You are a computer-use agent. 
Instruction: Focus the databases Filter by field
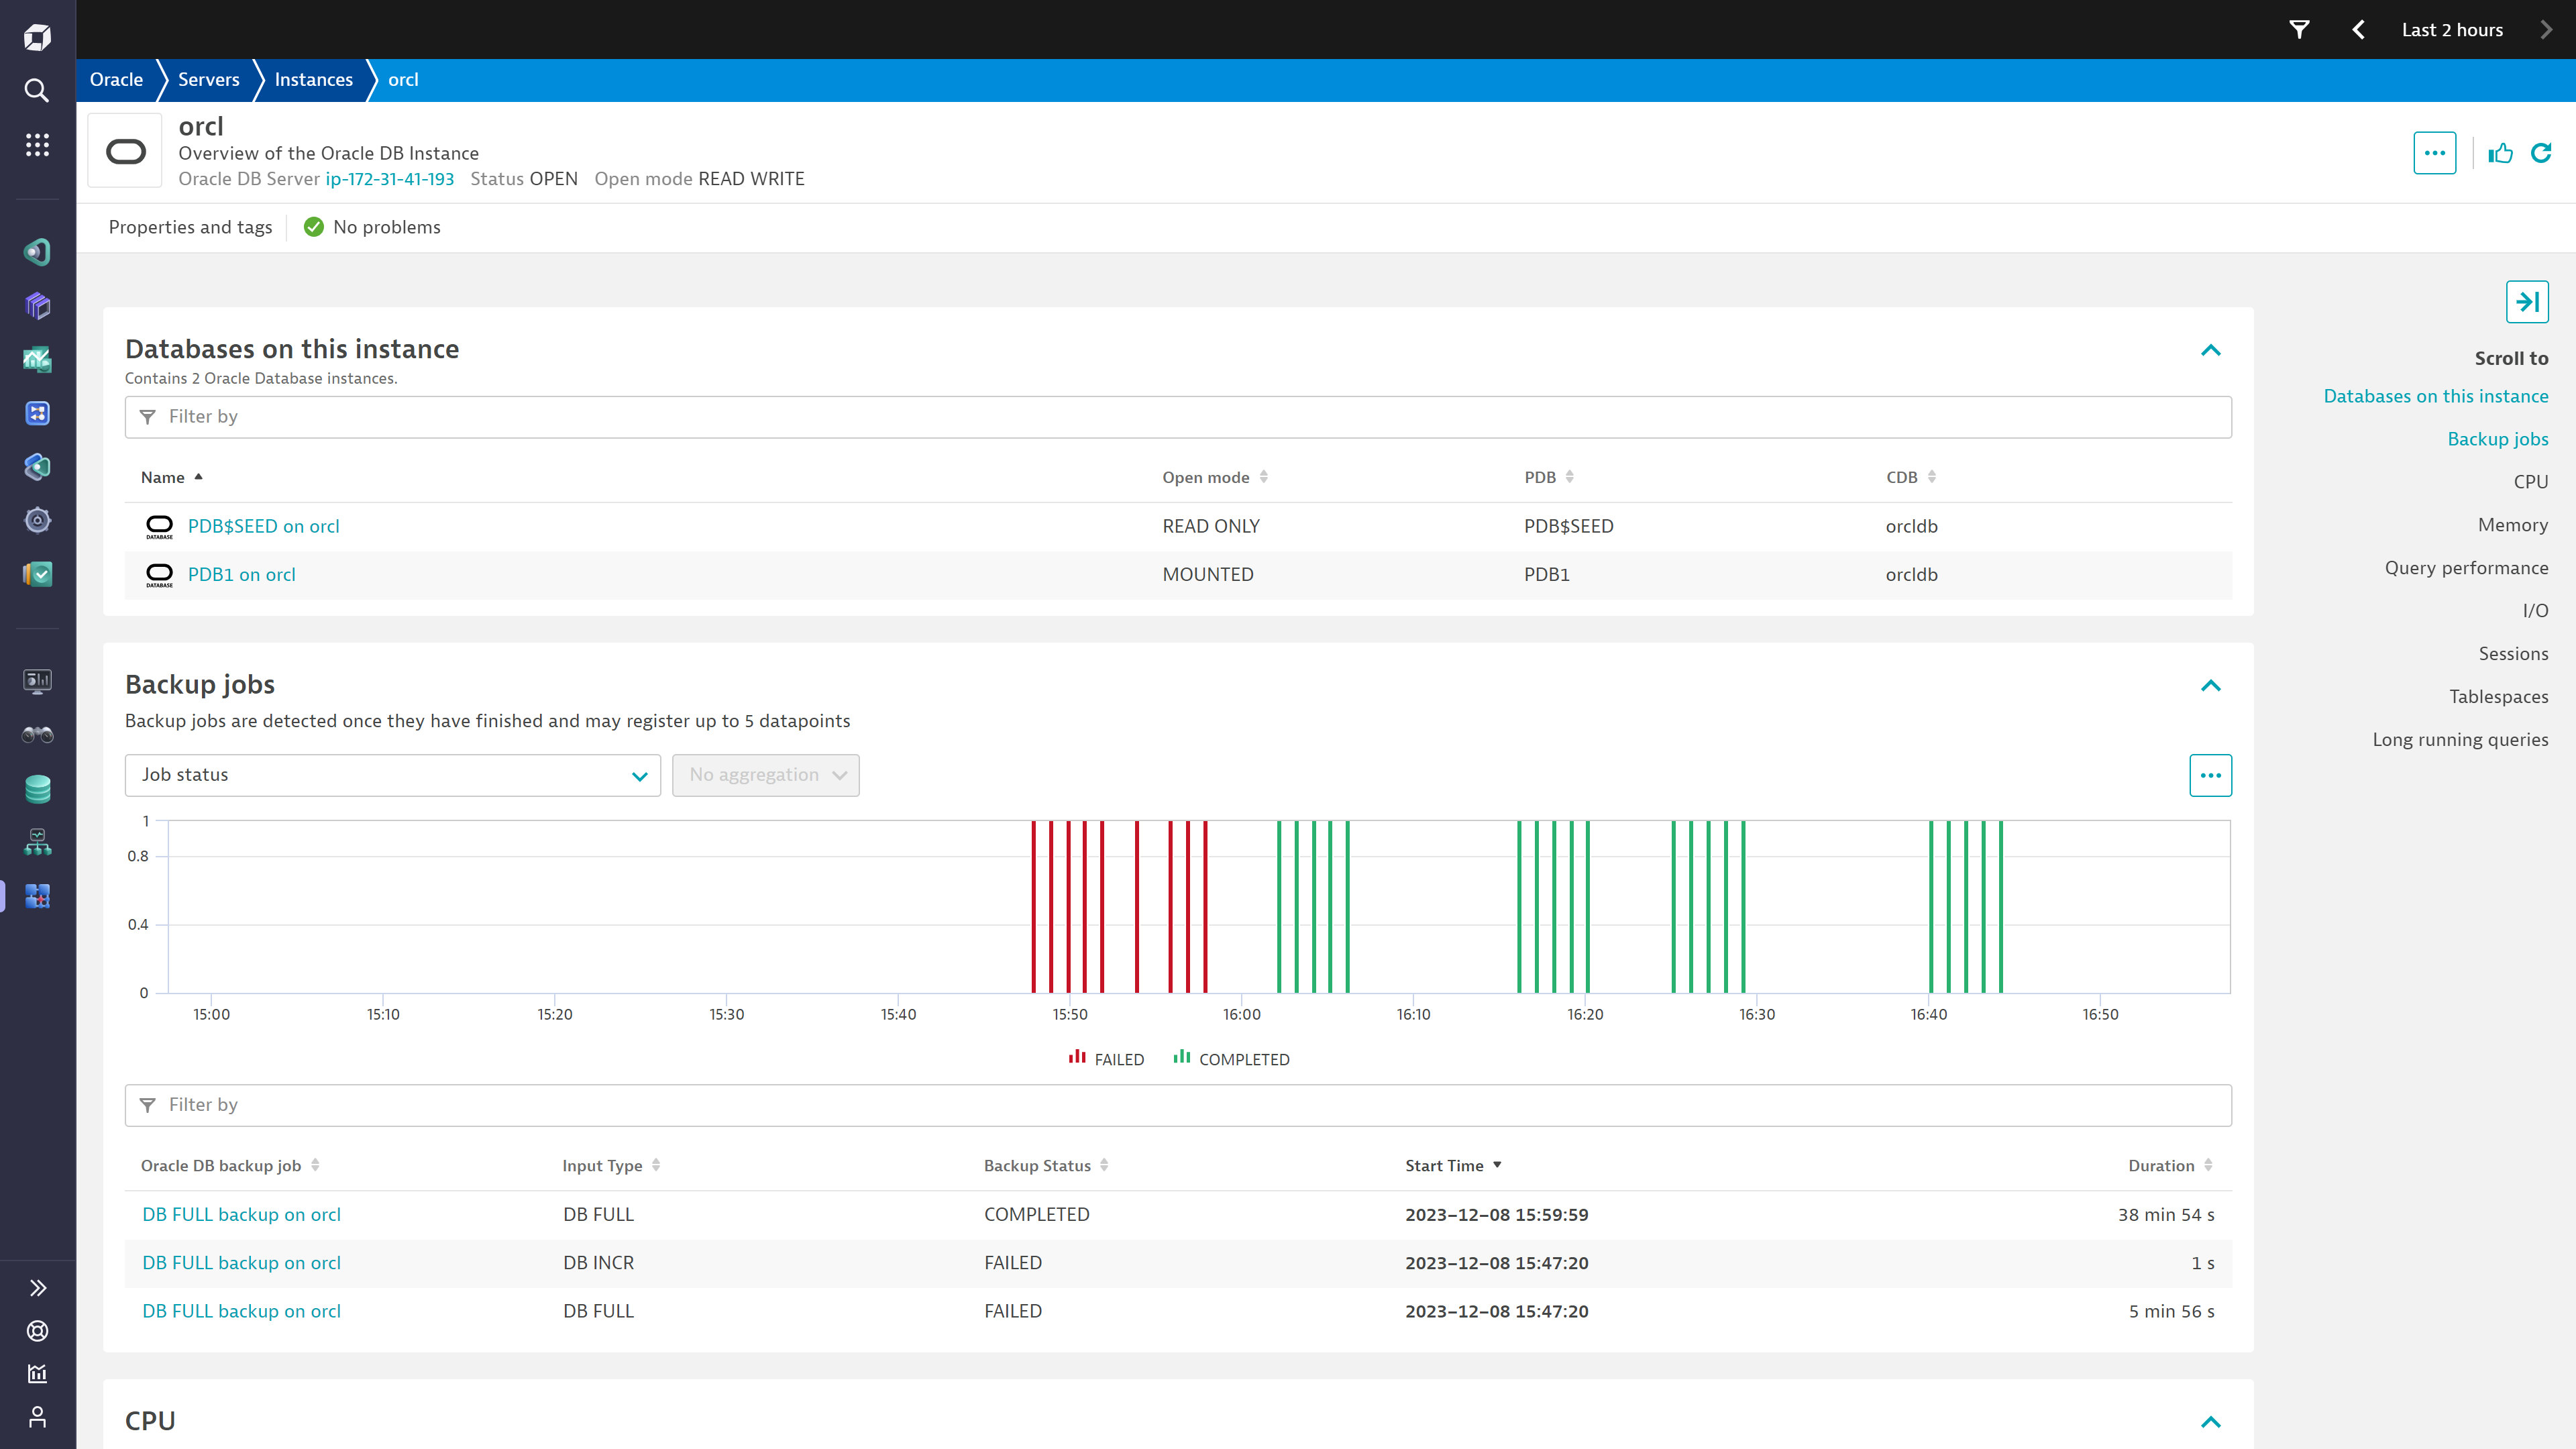pos(1178,417)
